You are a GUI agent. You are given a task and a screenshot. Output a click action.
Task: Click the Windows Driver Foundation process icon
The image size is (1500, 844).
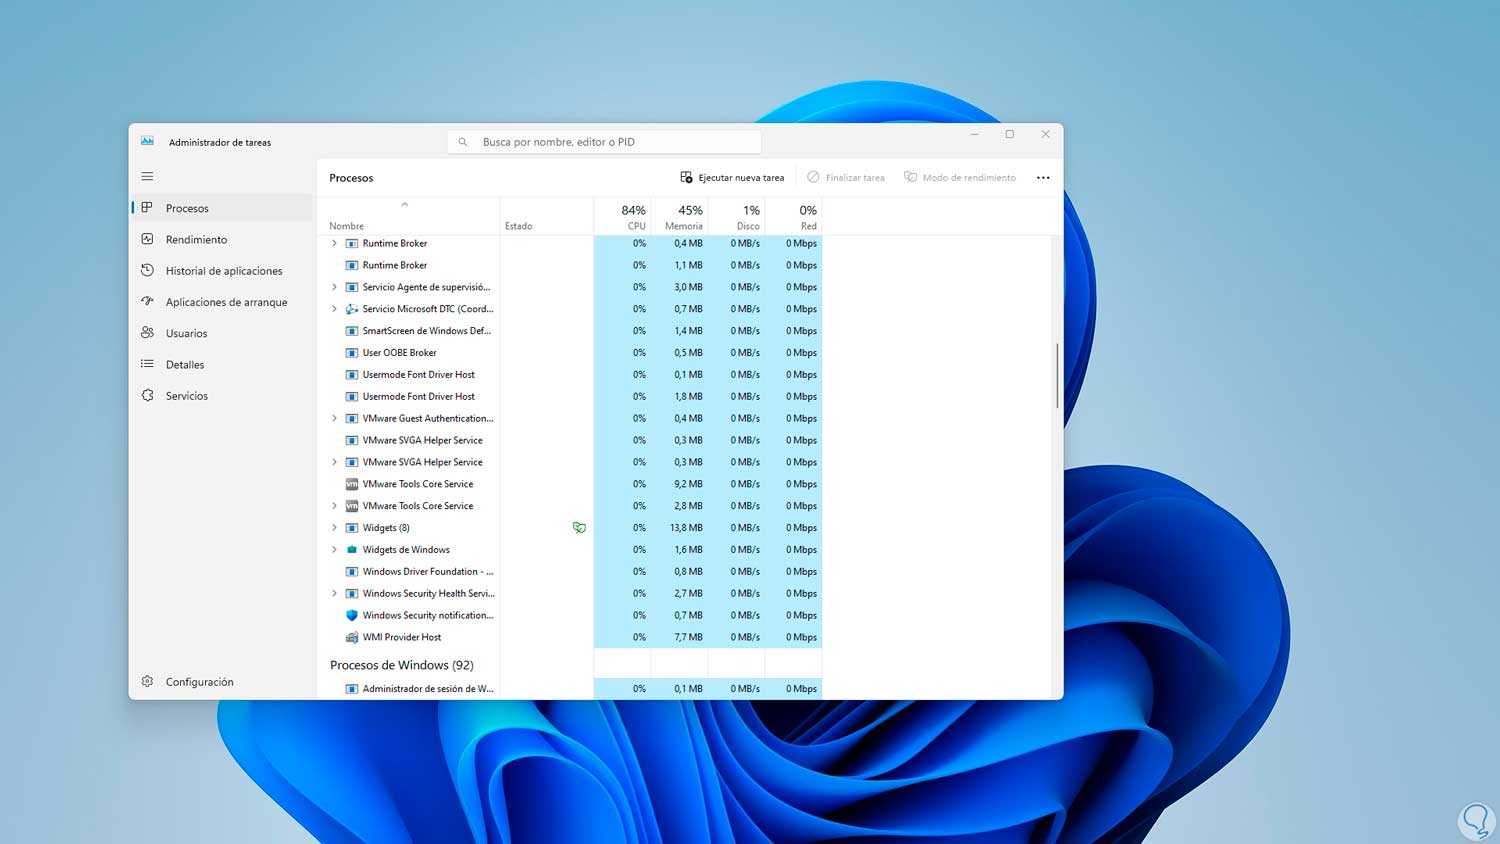[351, 572]
